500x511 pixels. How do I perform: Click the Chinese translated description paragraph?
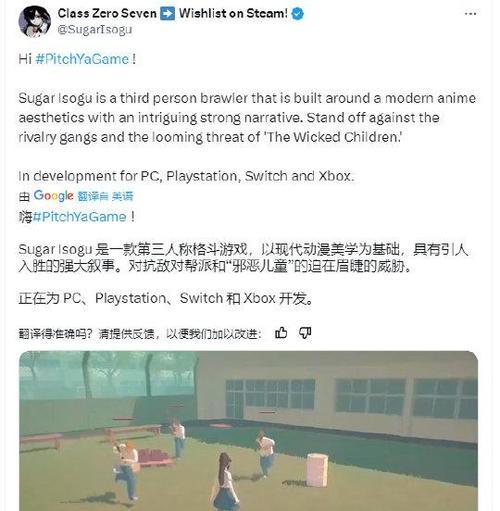coord(243,258)
